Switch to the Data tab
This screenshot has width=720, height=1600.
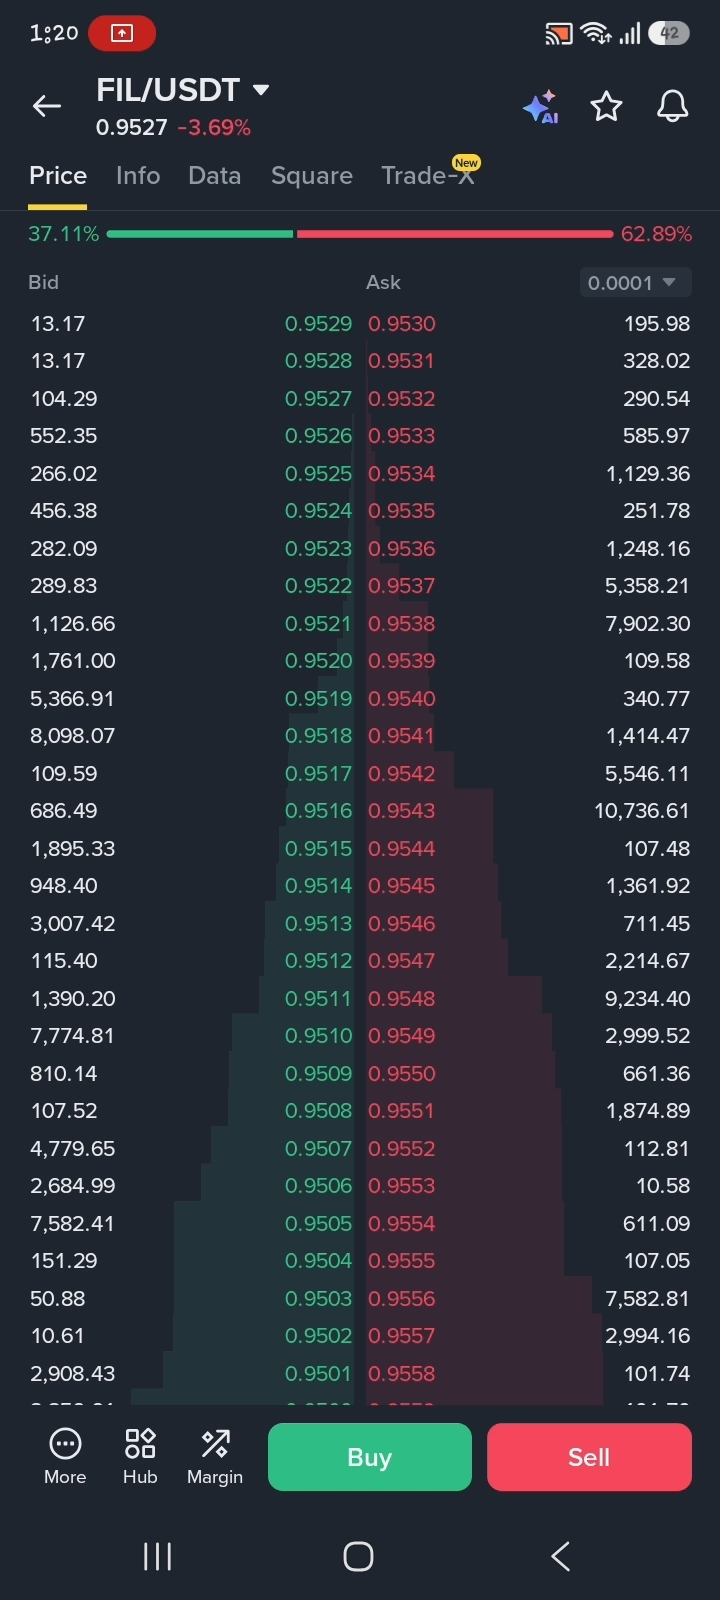215,176
